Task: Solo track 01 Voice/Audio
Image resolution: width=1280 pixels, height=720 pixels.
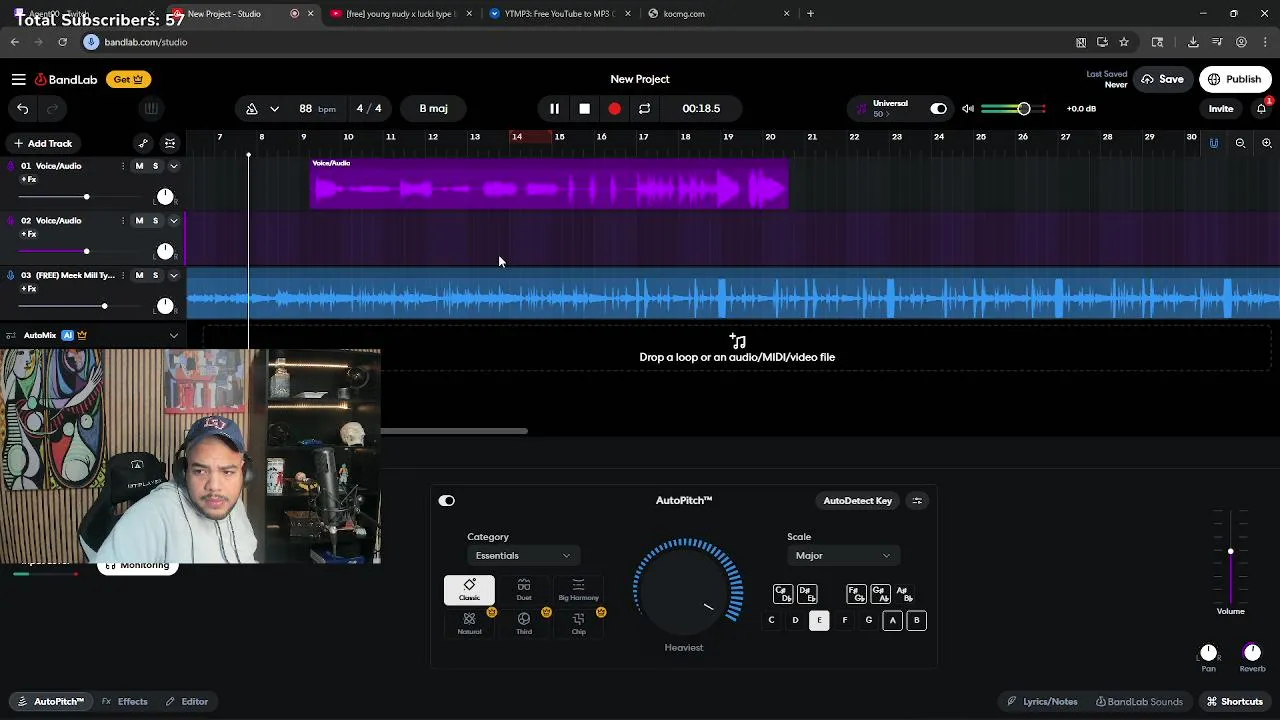Action: click(x=155, y=166)
